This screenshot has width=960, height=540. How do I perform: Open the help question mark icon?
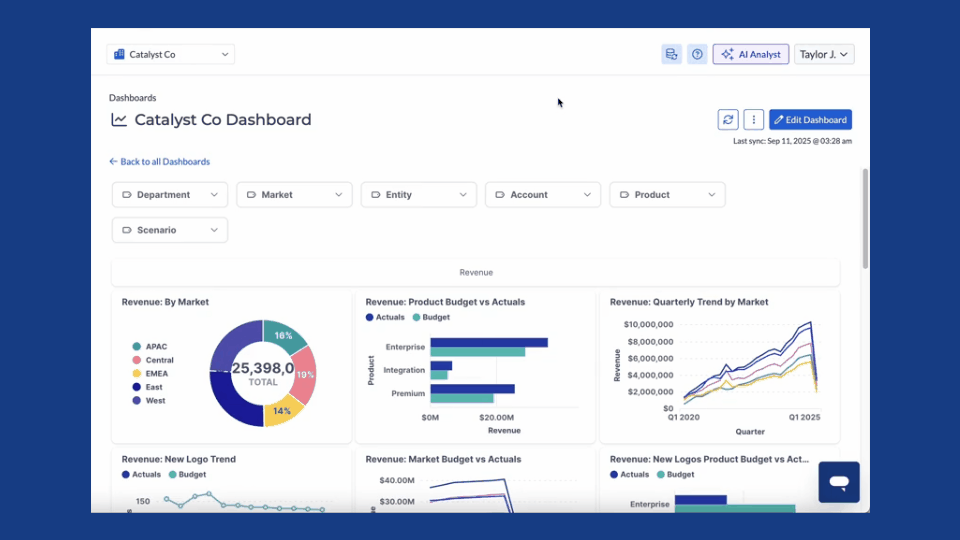pos(697,54)
